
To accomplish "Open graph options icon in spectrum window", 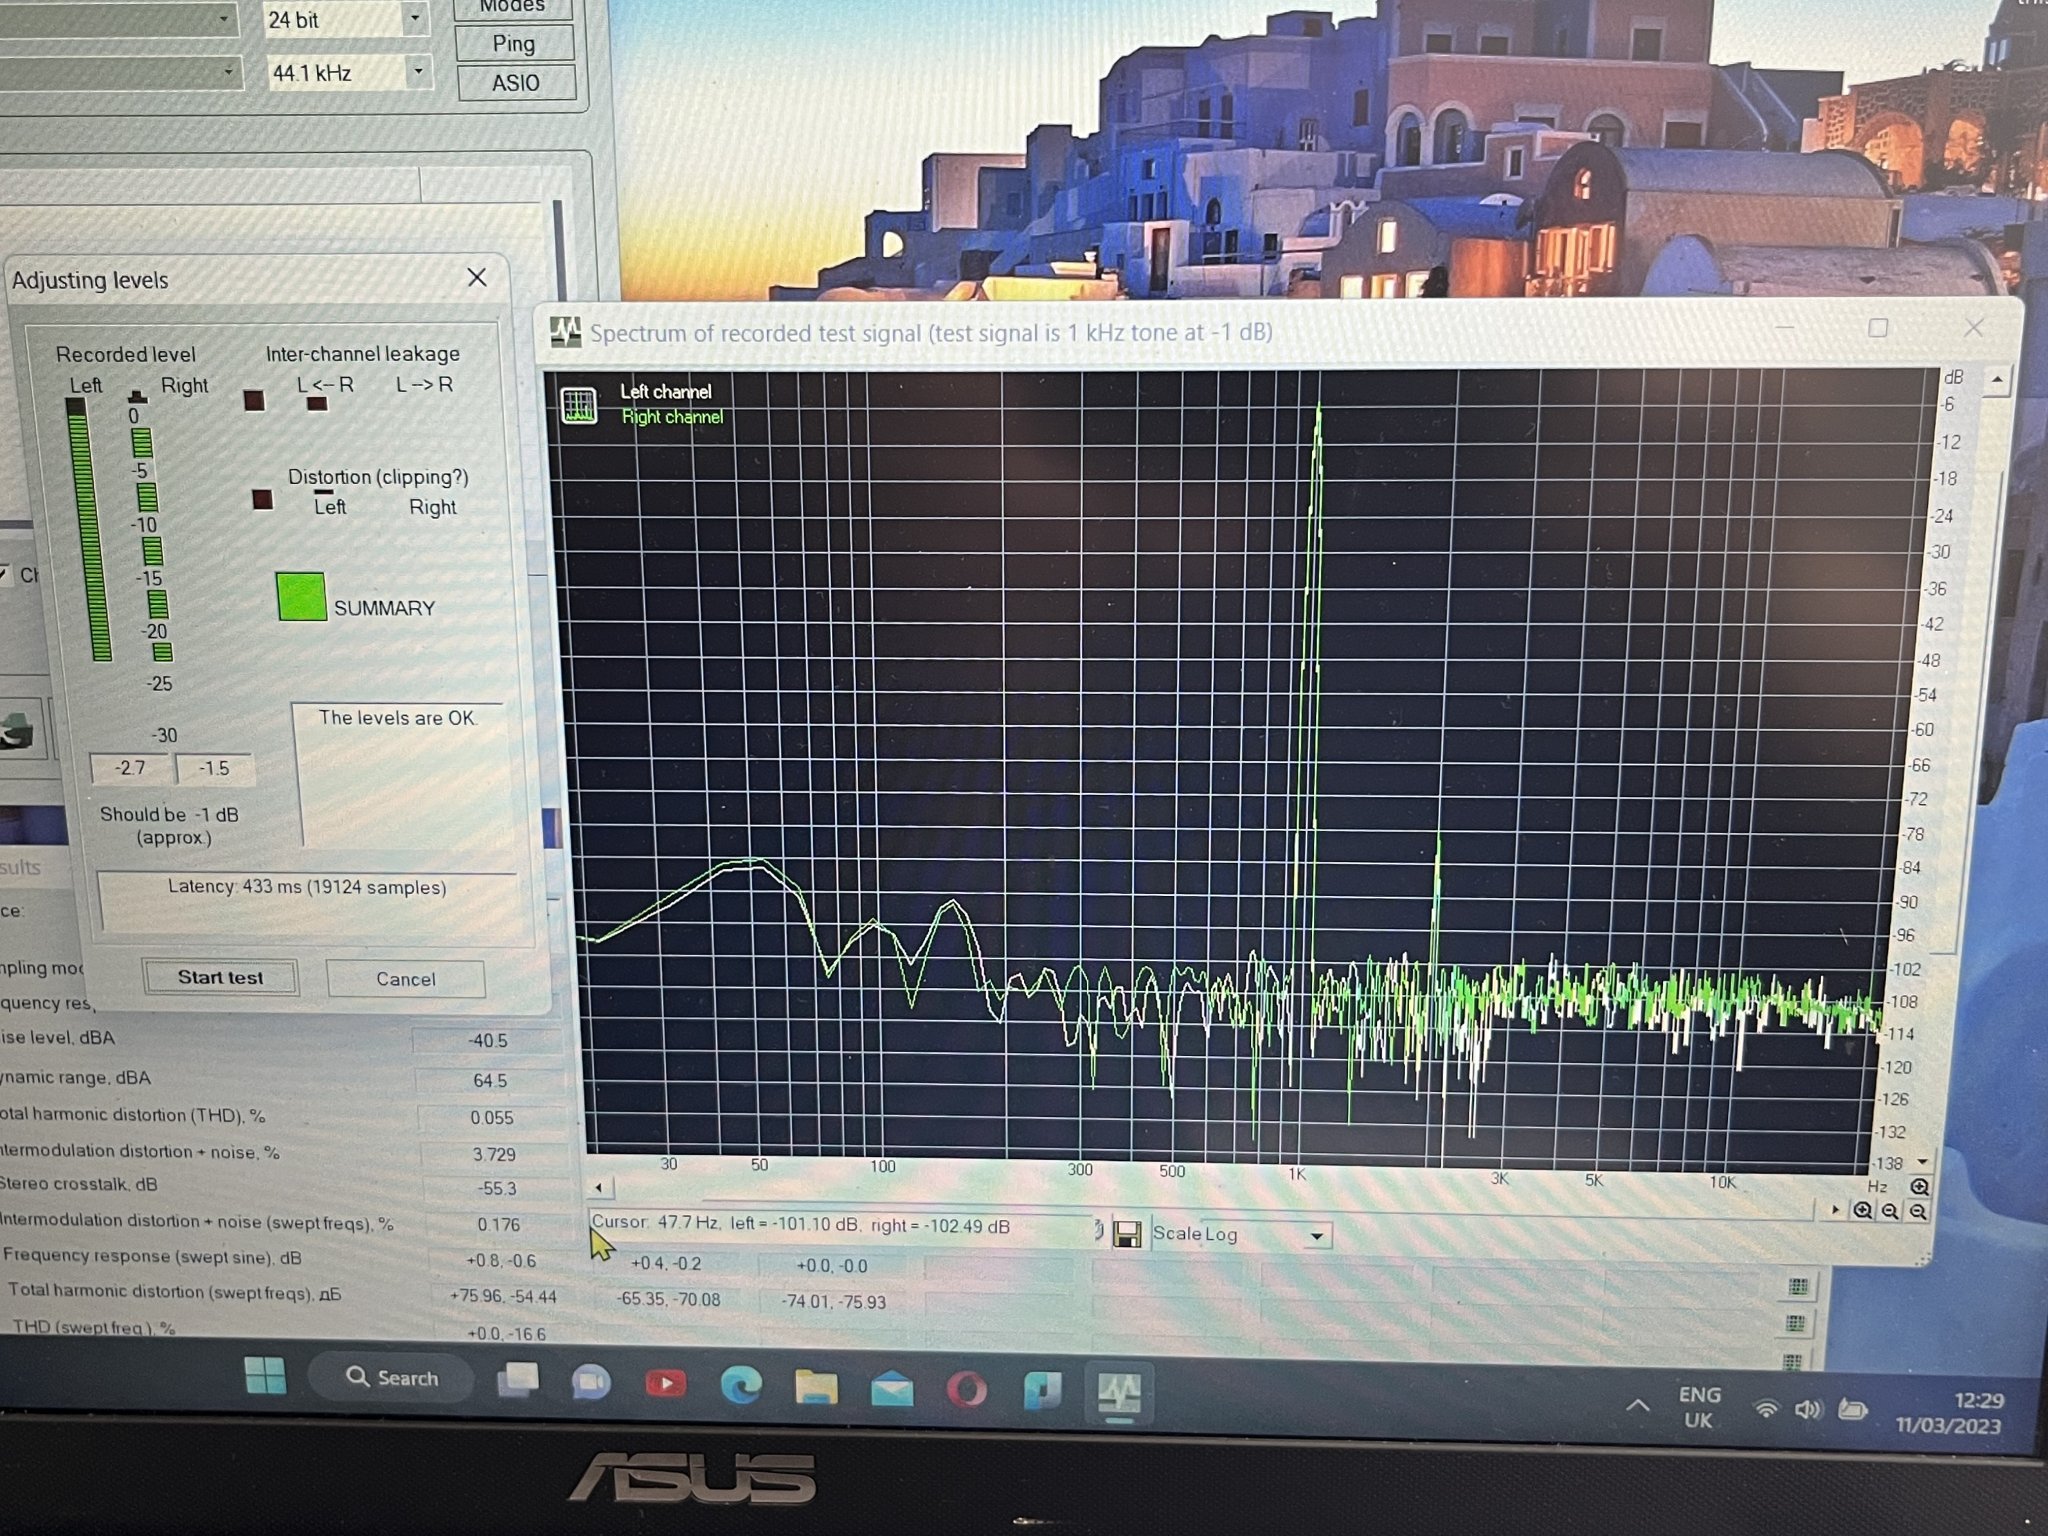I will tap(579, 405).
